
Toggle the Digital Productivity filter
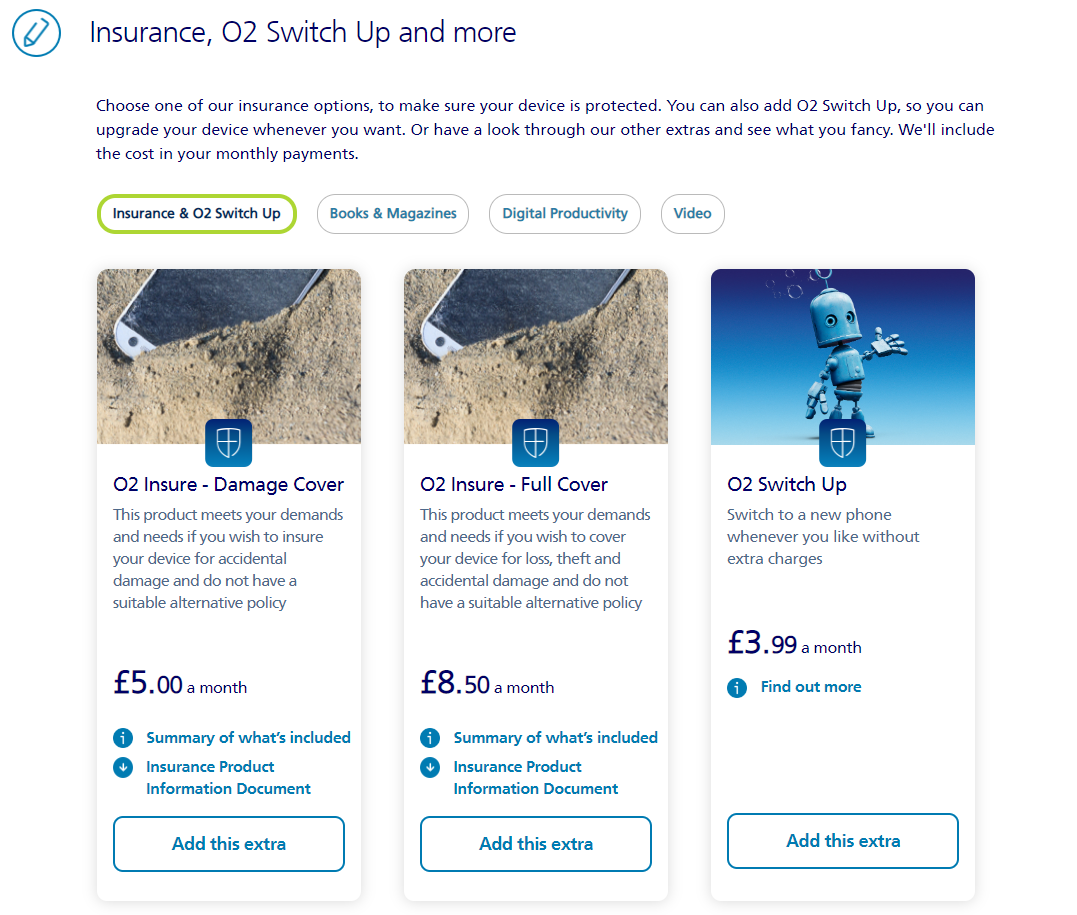[564, 214]
